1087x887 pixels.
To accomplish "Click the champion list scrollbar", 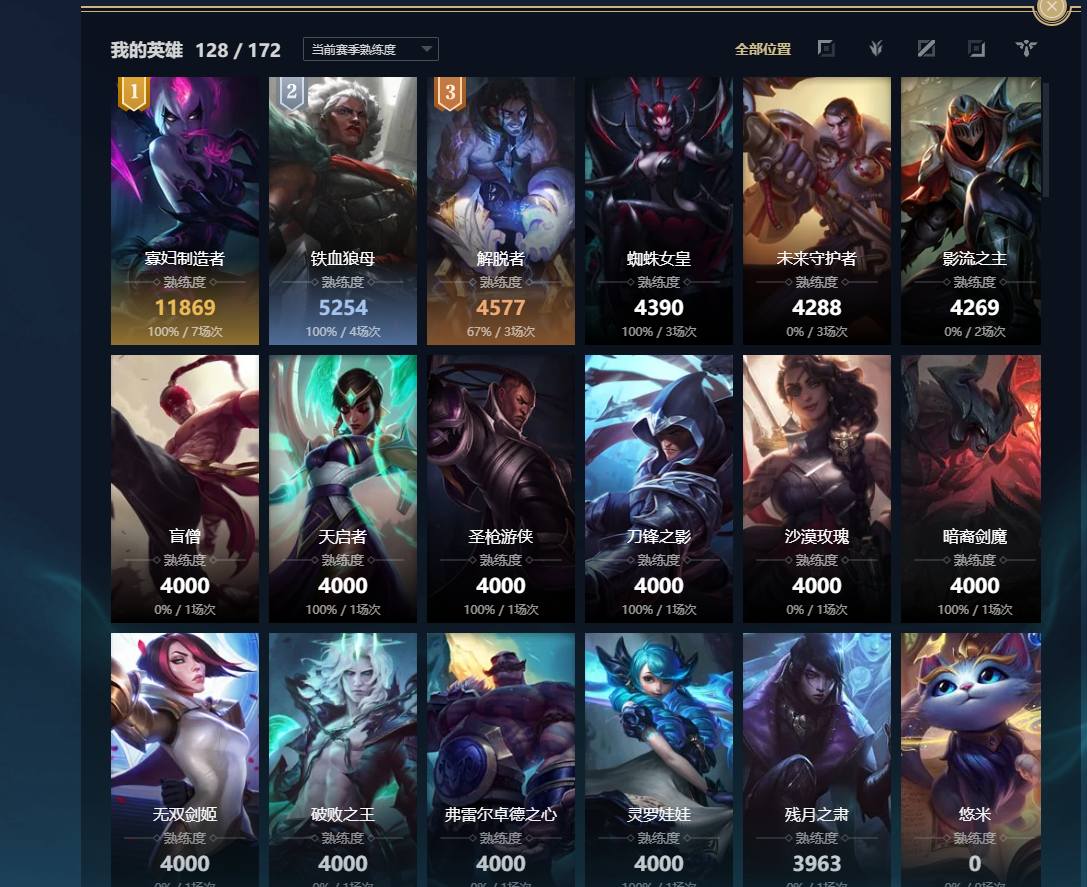I will 1045,139.
